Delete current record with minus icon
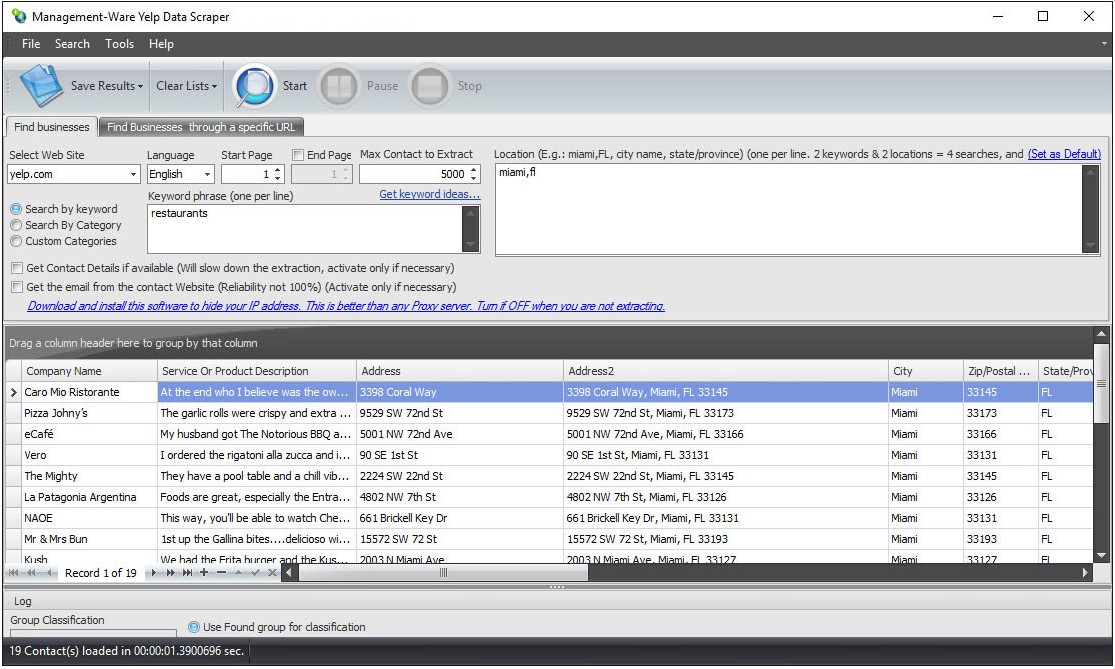 tap(221, 572)
